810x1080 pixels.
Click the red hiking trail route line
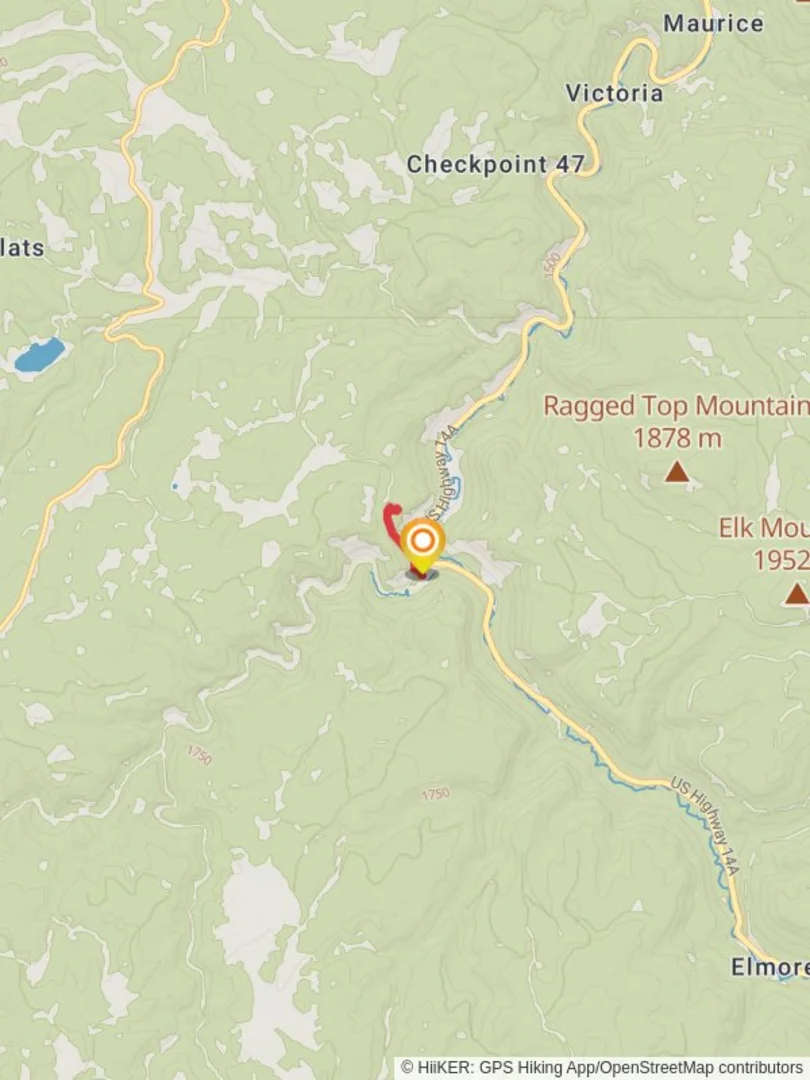391,521
